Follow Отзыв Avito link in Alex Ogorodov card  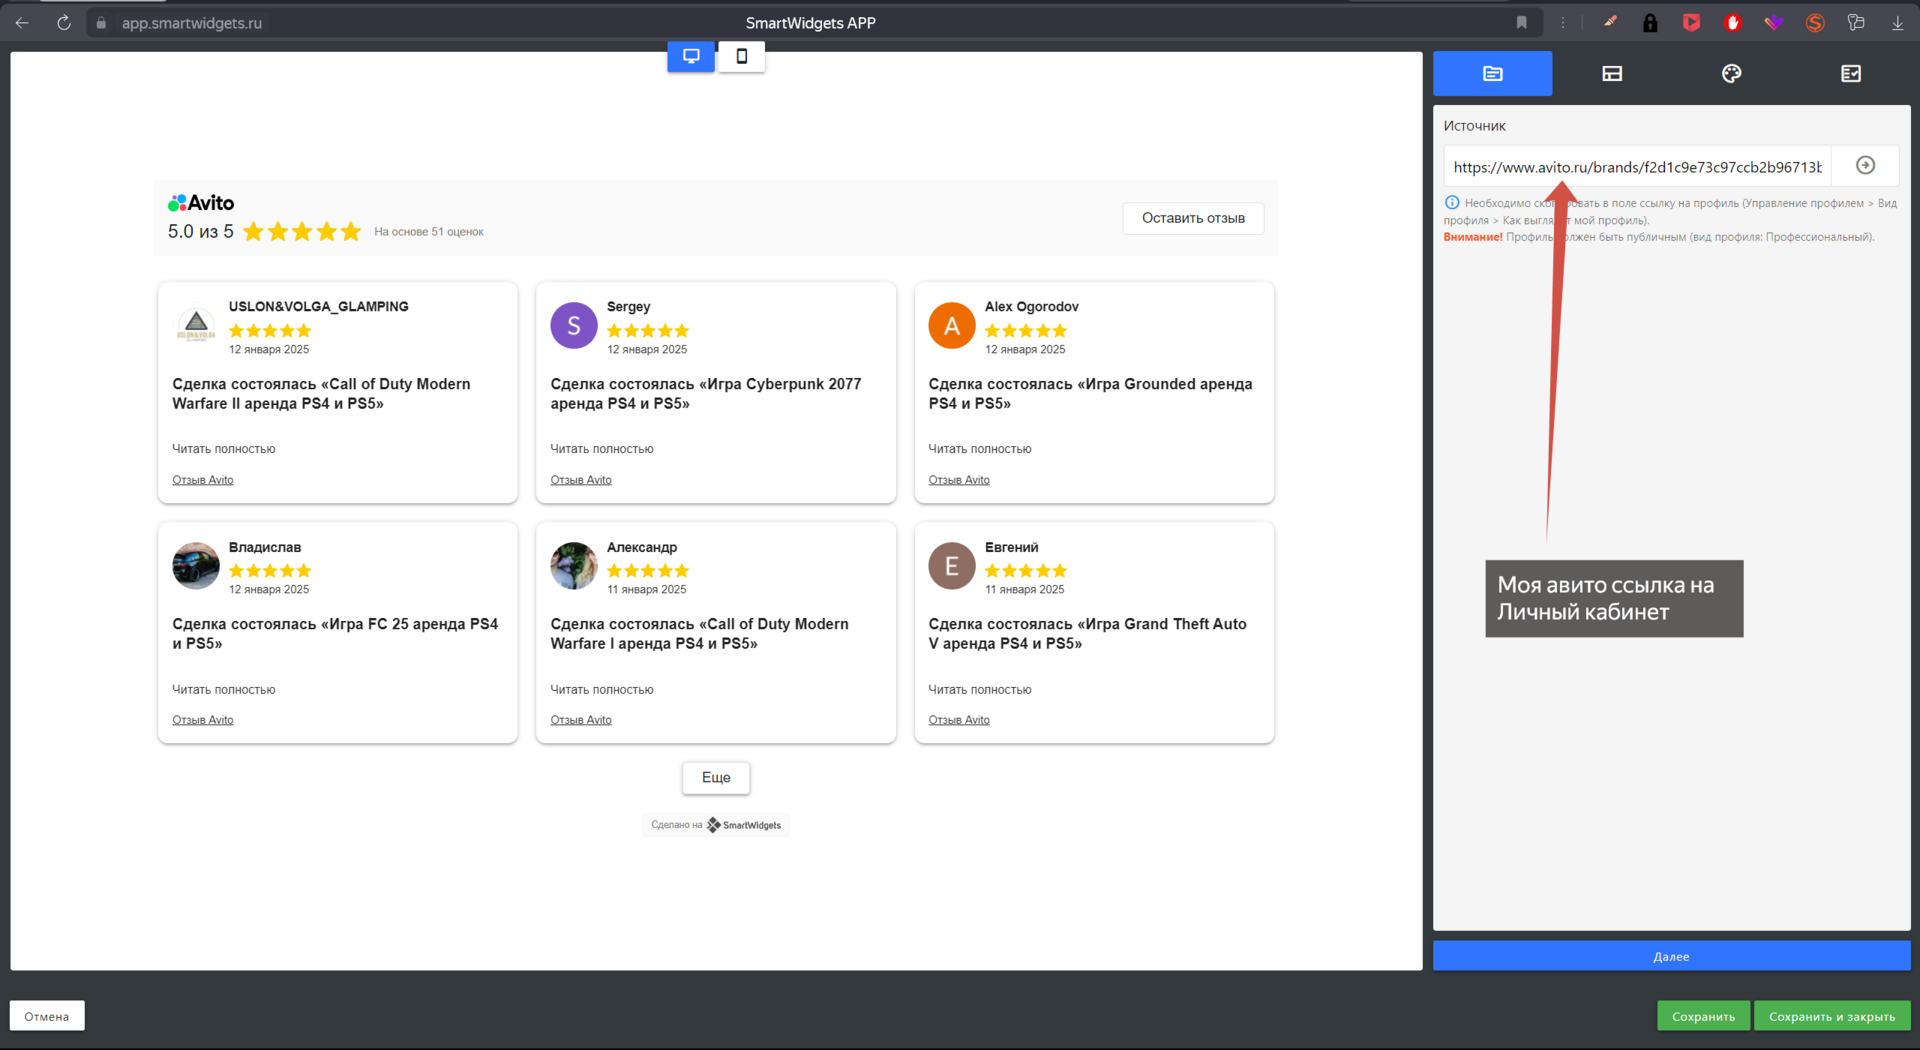click(959, 480)
